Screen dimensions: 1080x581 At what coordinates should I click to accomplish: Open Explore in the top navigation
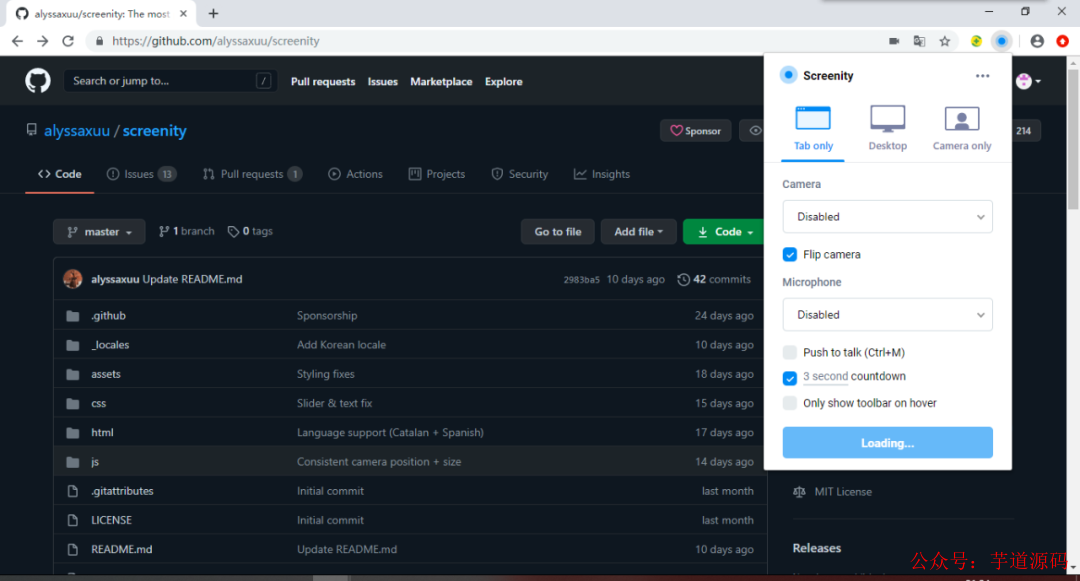click(503, 81)
